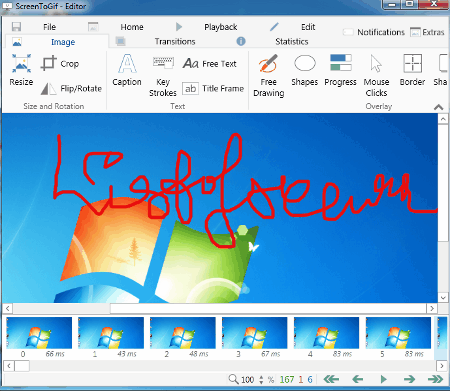The width and height of the screenshot is (450, 391).
Task: Click the preview scroll up arrow
Action: click(443, 119)
